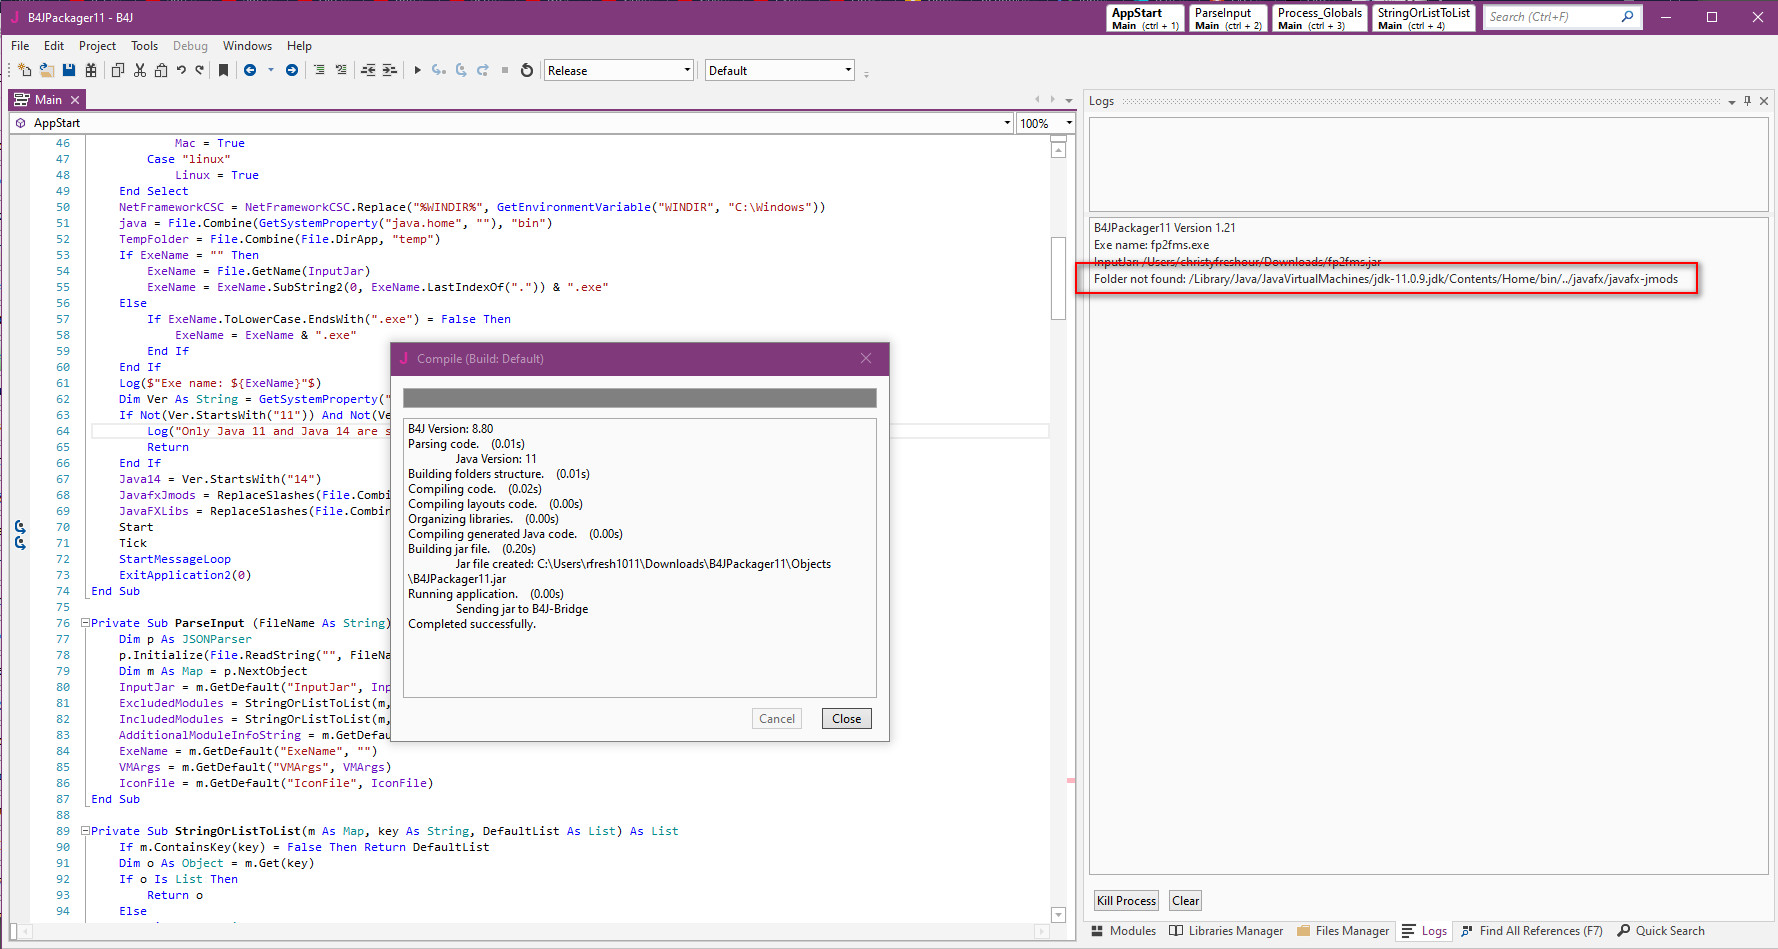The height and width of the screenshot is (949, 1778).
Task: Click the Stop square icon
Action: 505,70
